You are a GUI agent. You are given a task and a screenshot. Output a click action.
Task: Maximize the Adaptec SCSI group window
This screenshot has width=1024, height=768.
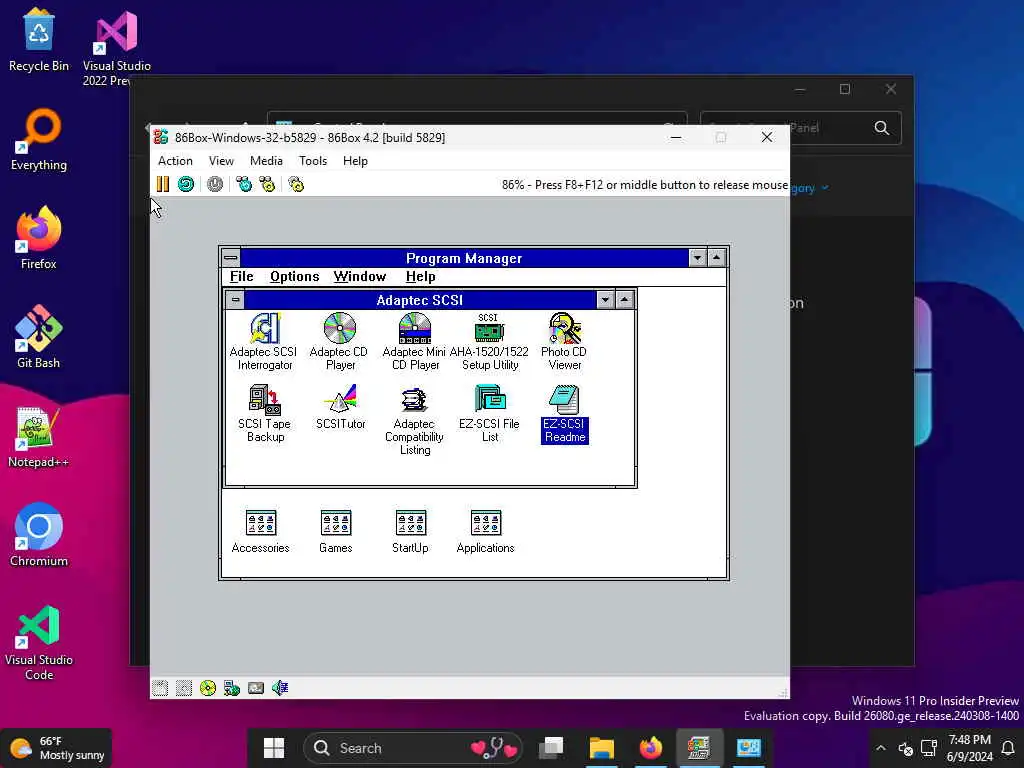(624, 300)
